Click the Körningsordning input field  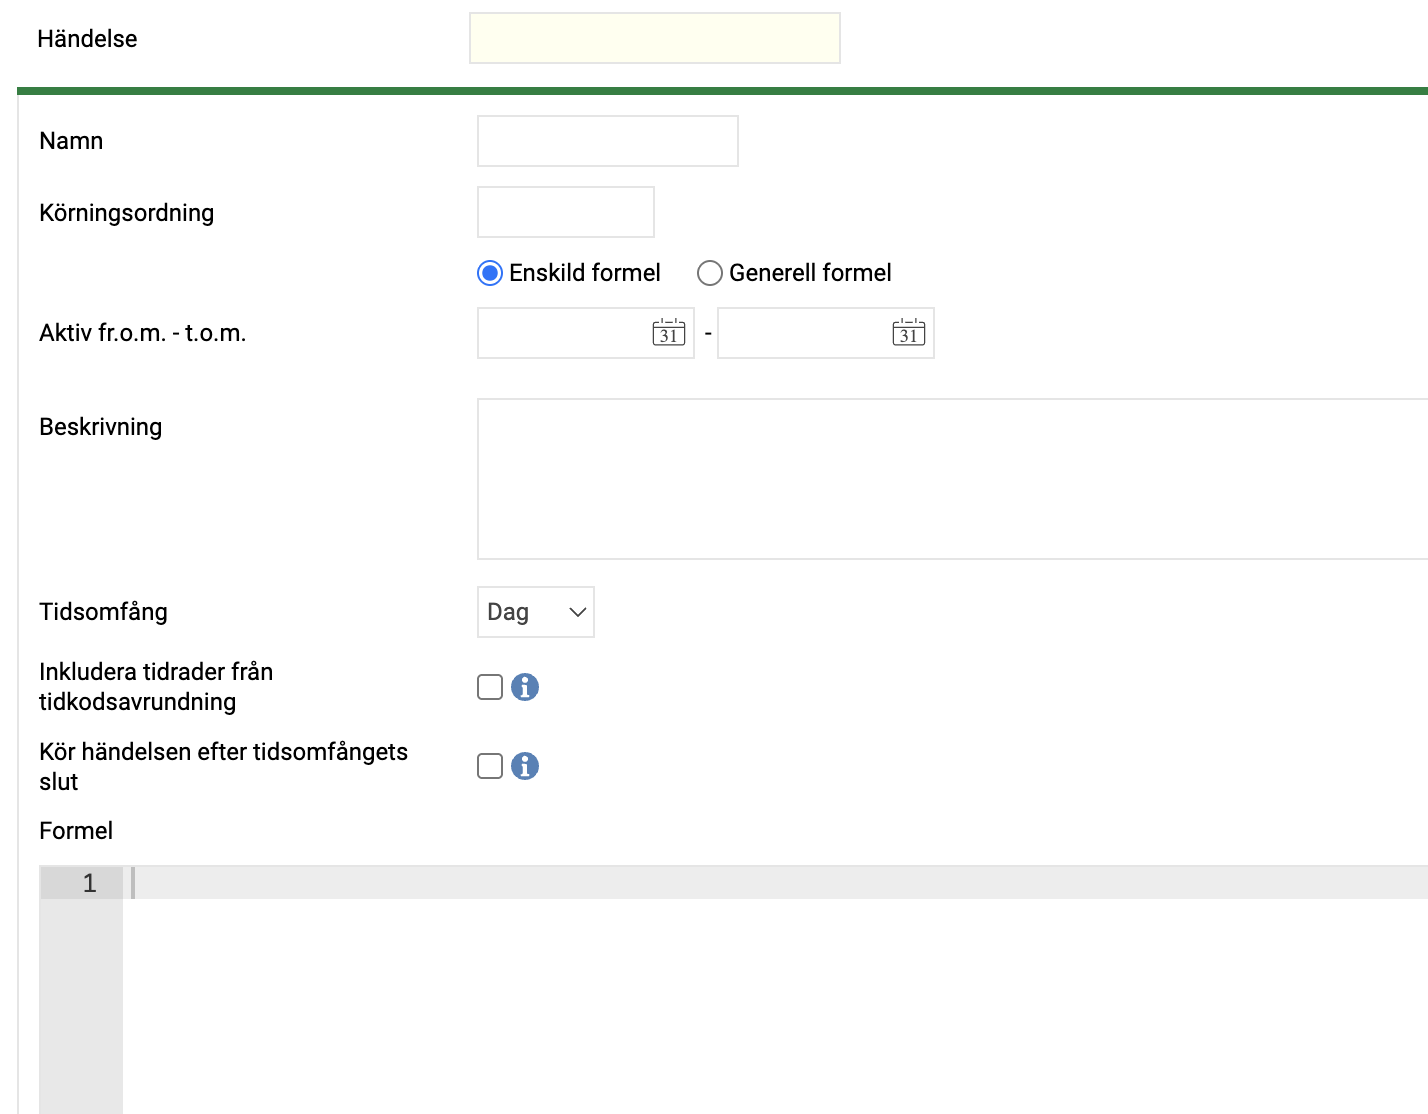[x=566, y=212]
